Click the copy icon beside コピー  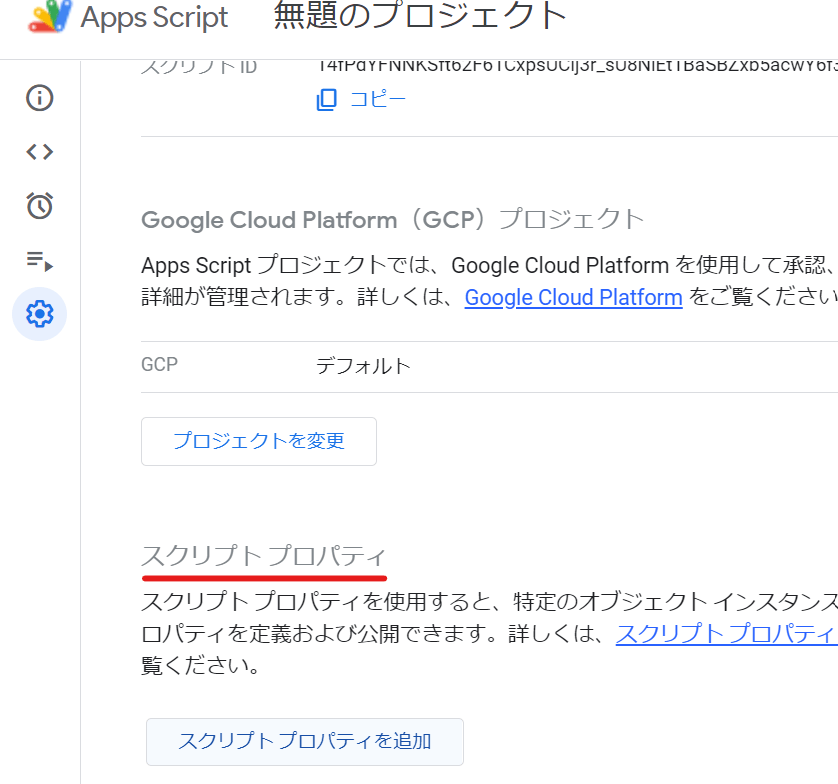[327, 99]
